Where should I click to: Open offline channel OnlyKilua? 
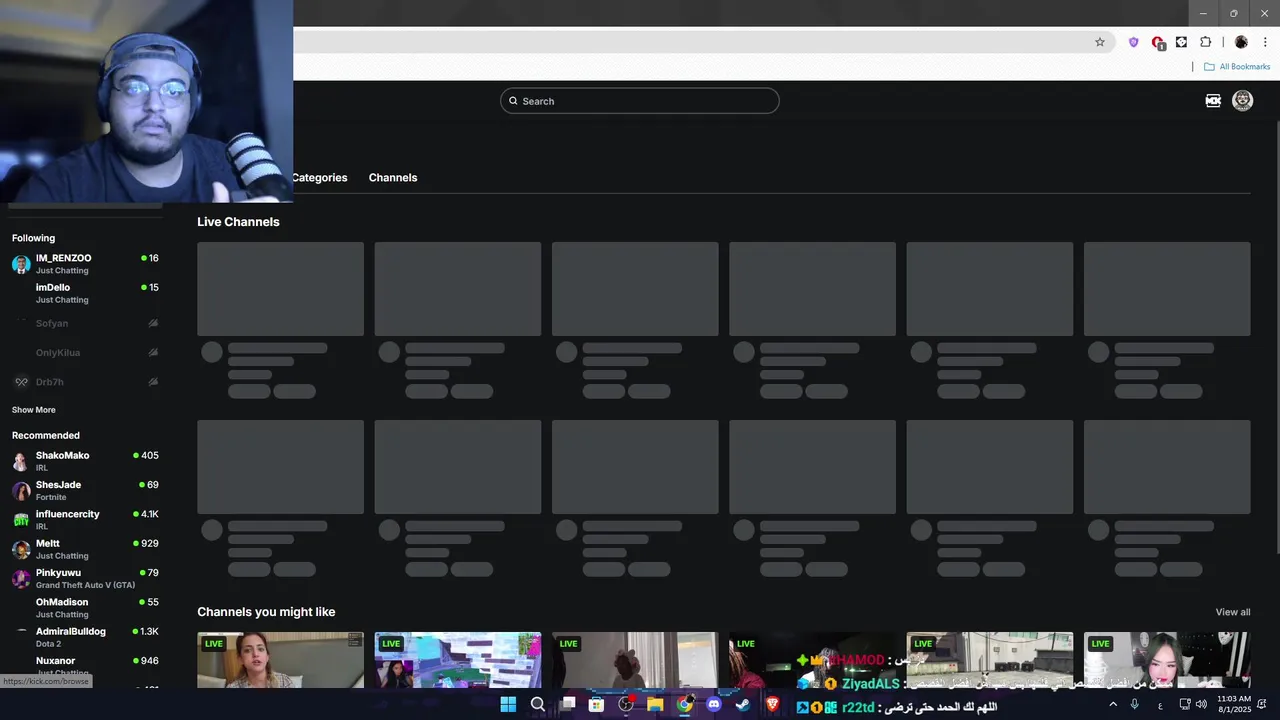(x=85, y=352)
